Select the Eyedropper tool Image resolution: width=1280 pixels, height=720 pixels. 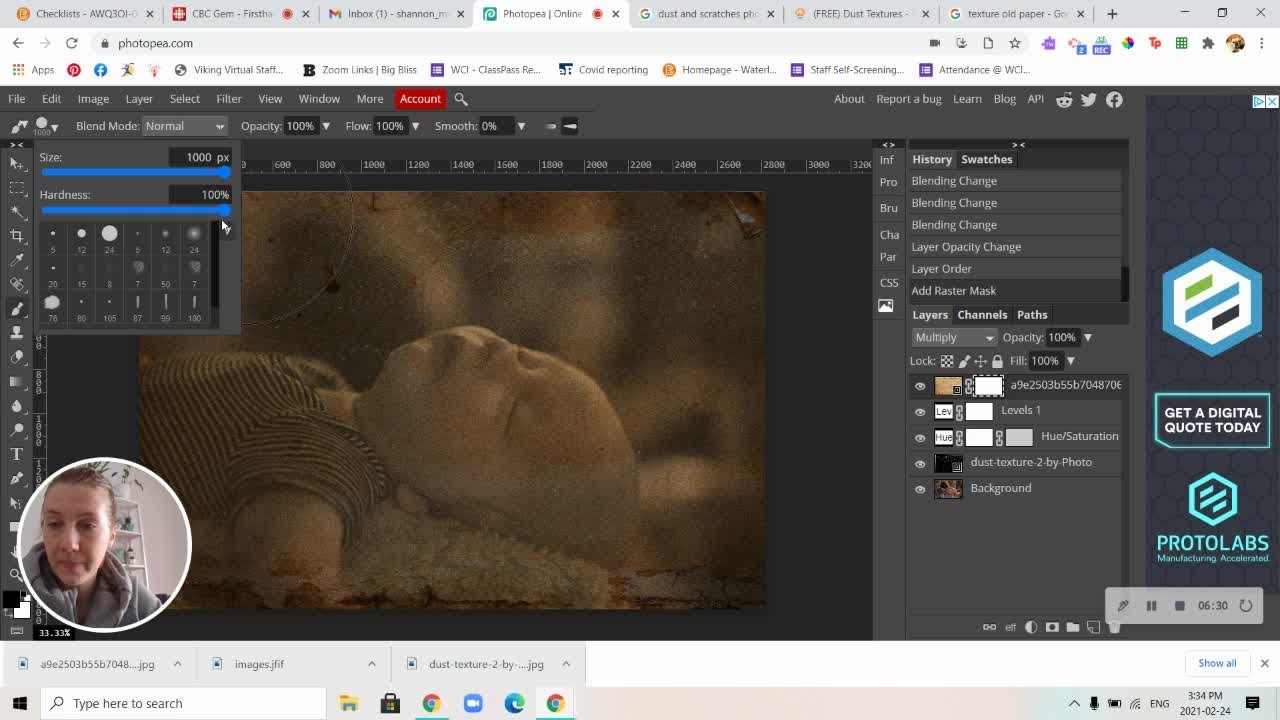pos(16,260)
